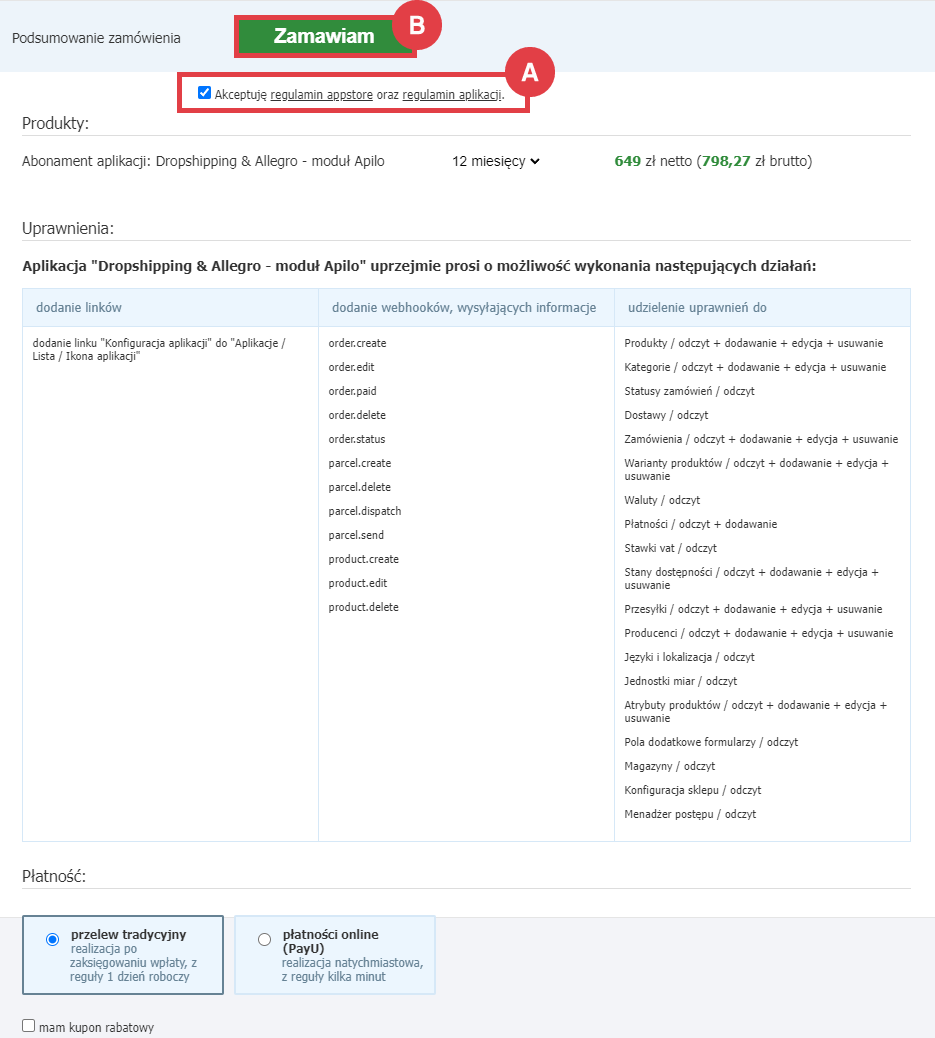Viewport: 935px width, 1038px height.
Task: Select the order.create webhook entry
Action: 357,343
